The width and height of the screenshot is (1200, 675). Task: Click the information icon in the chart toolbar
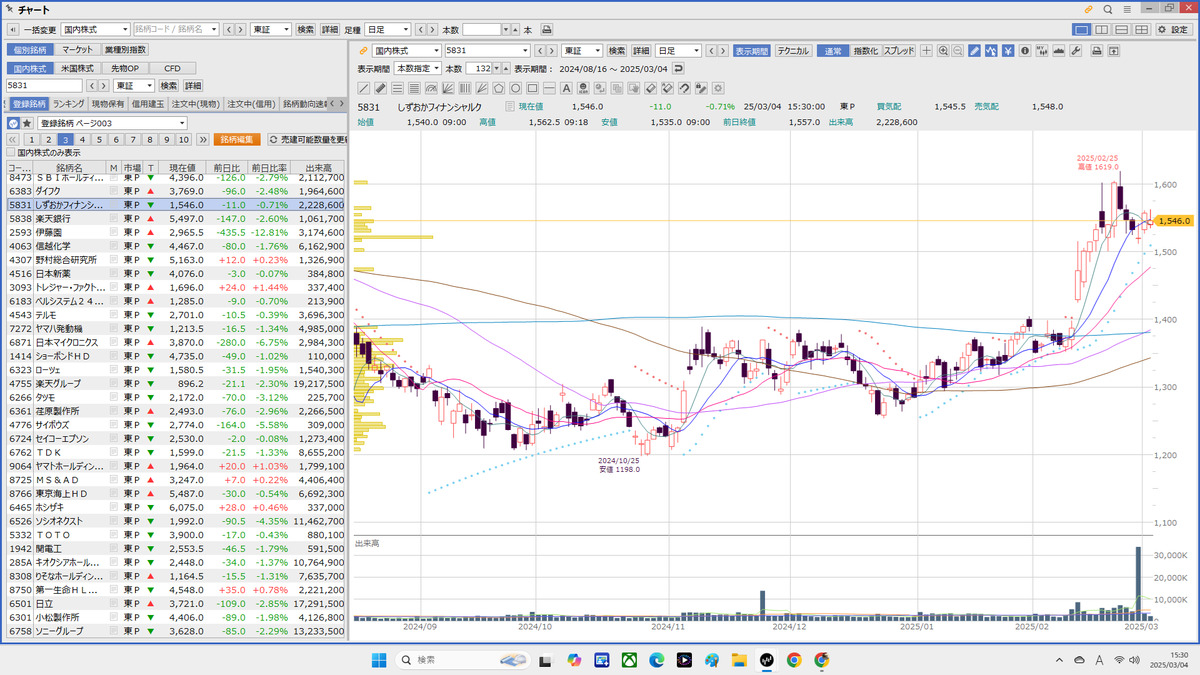tap(1025, 50)
